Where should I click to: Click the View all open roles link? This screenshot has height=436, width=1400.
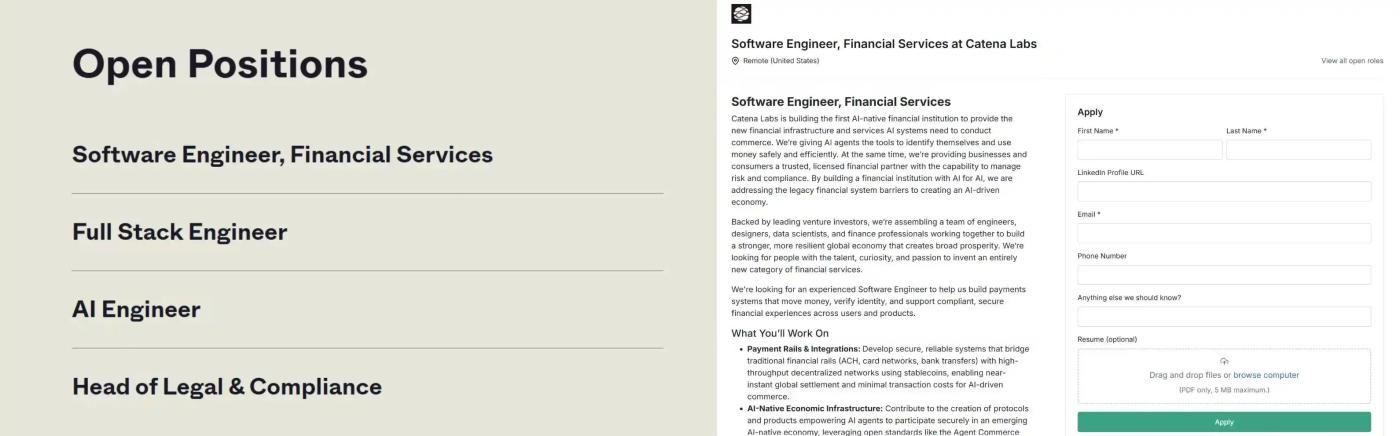click(1352, 61)
